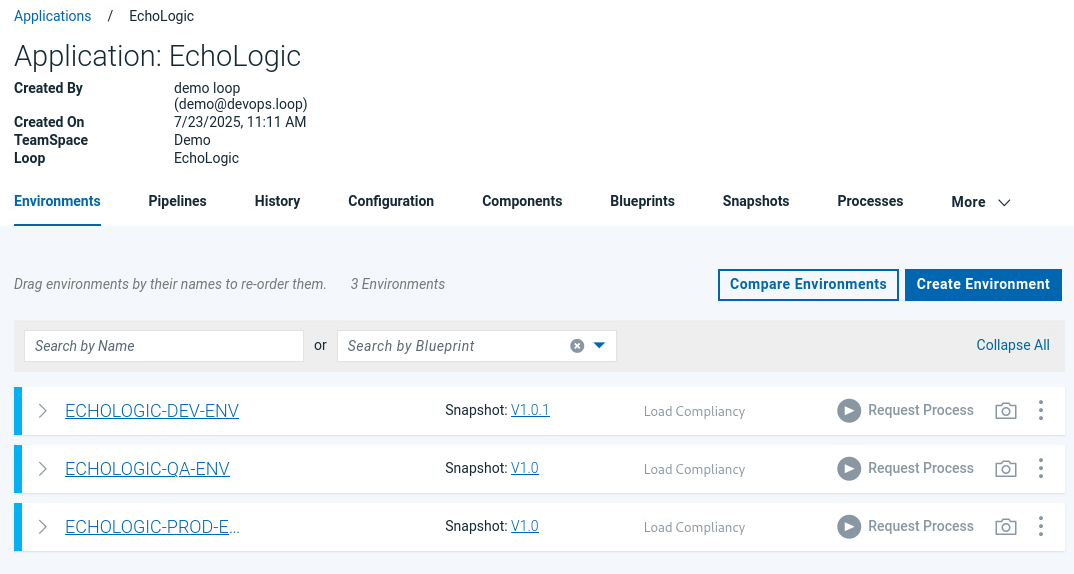
Task: Take snapshot of ECHOLOGIC-PROD environment via camera icon
Action: 1006,527
